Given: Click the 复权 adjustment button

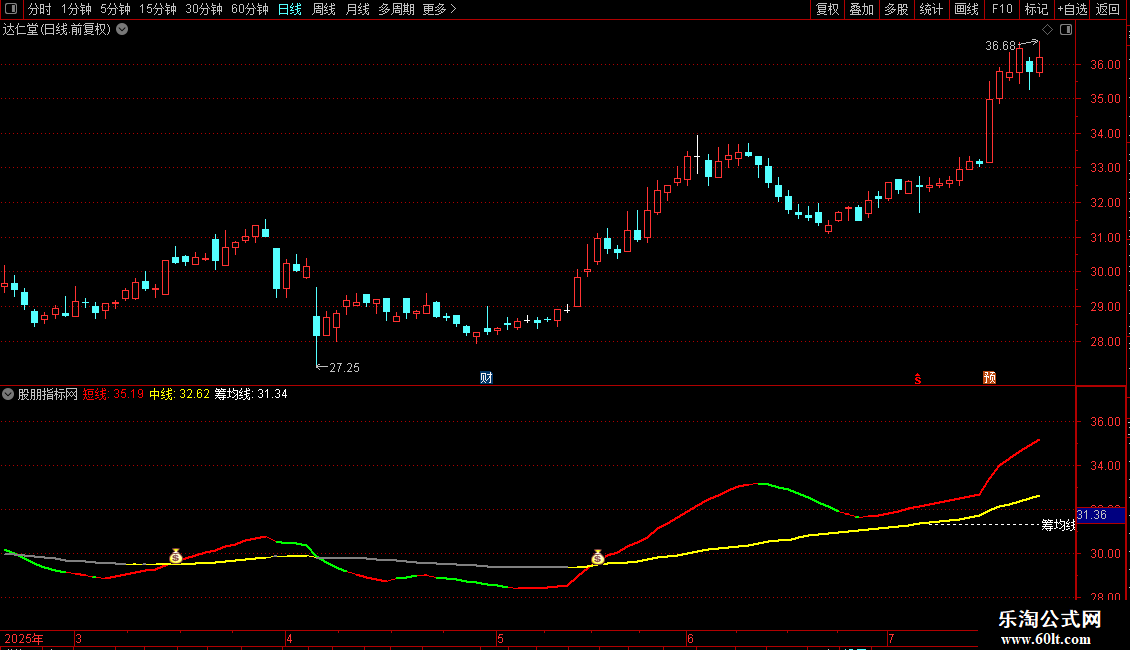Looking at the screenshot, I should pos(827,9).
